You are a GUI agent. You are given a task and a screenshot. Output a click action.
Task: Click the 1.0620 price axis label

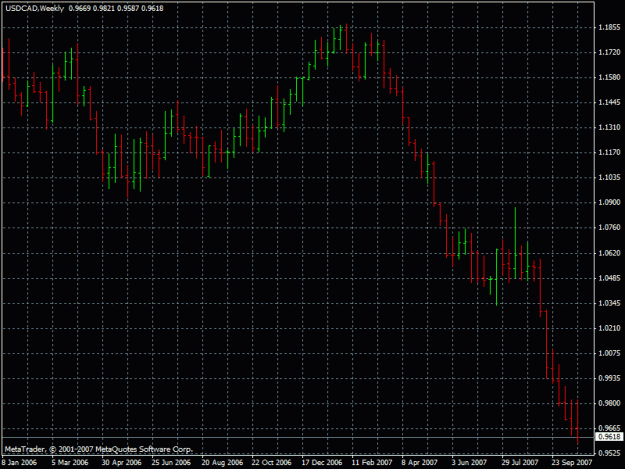coord(609,253)
